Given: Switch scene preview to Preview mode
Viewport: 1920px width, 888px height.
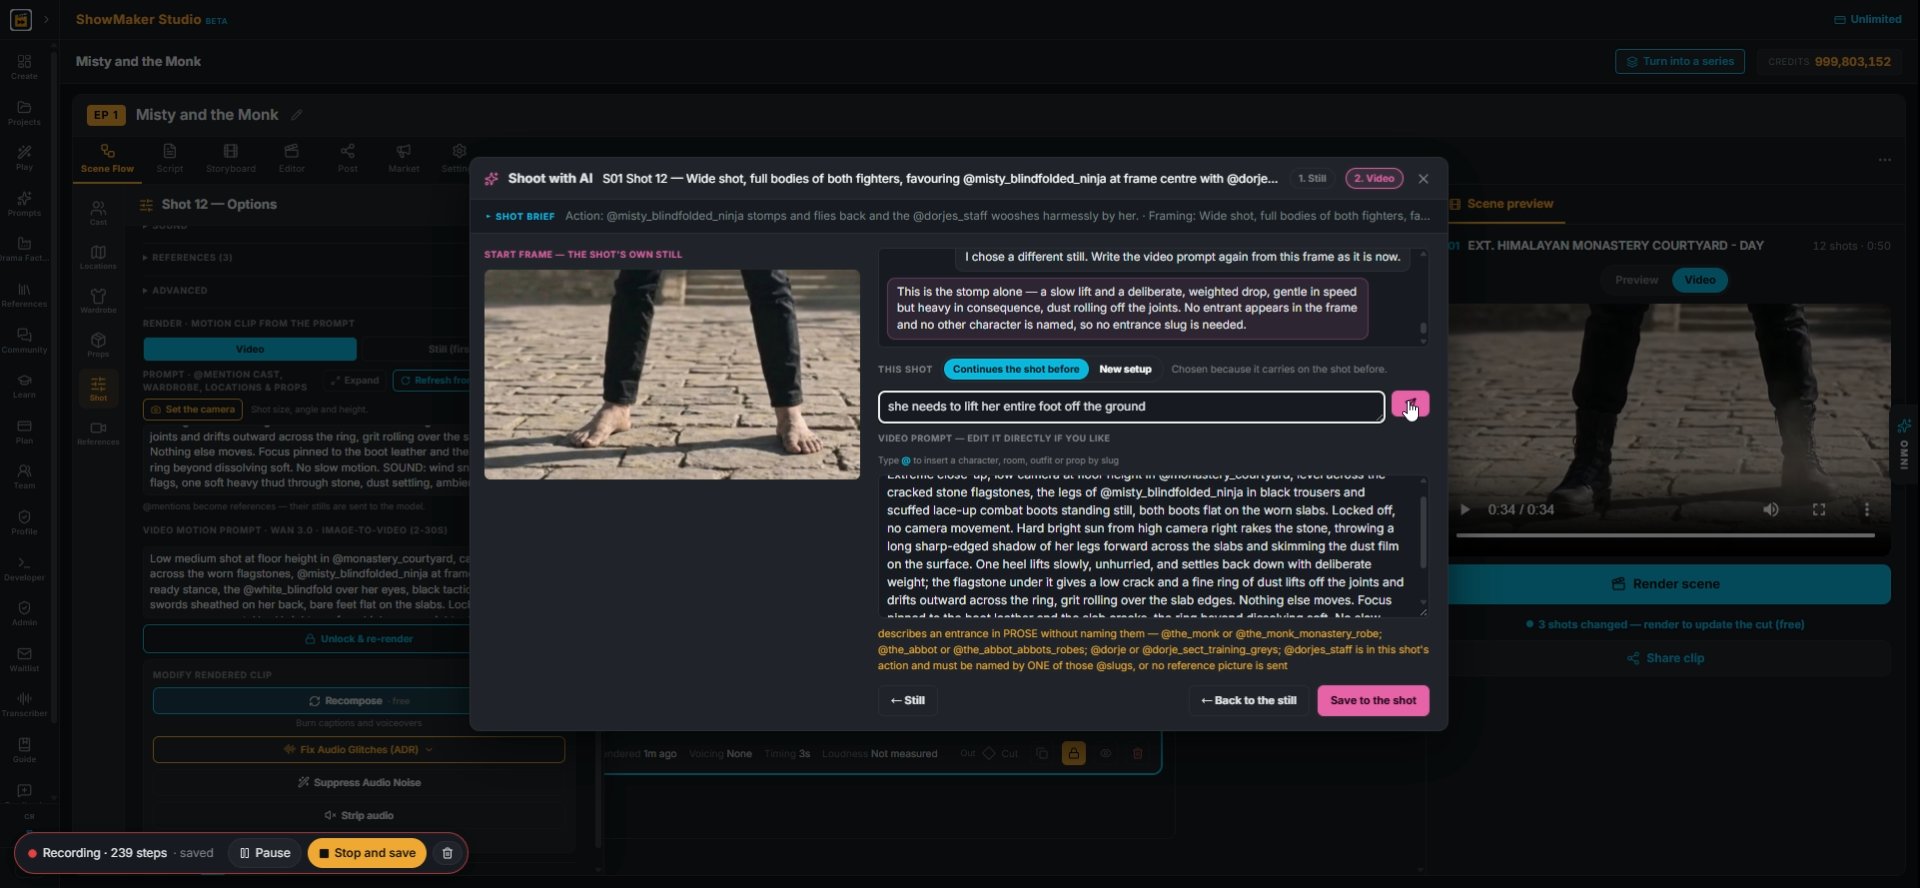Looking at the screenshot, I should tap(1637, 280).
